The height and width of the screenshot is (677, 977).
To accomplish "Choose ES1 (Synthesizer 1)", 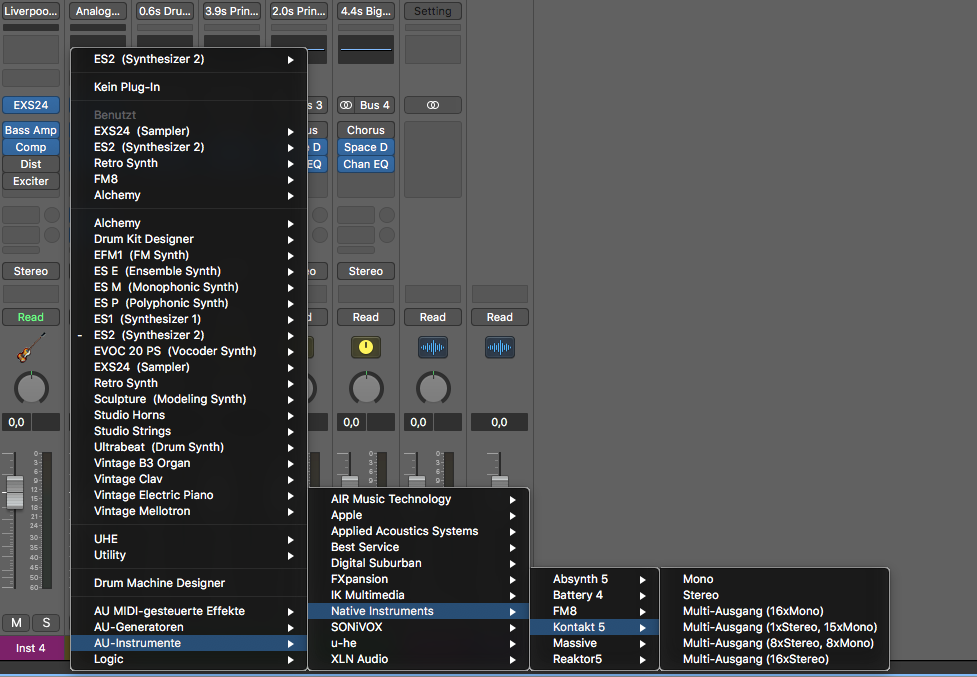I will [x=189, y=320].
